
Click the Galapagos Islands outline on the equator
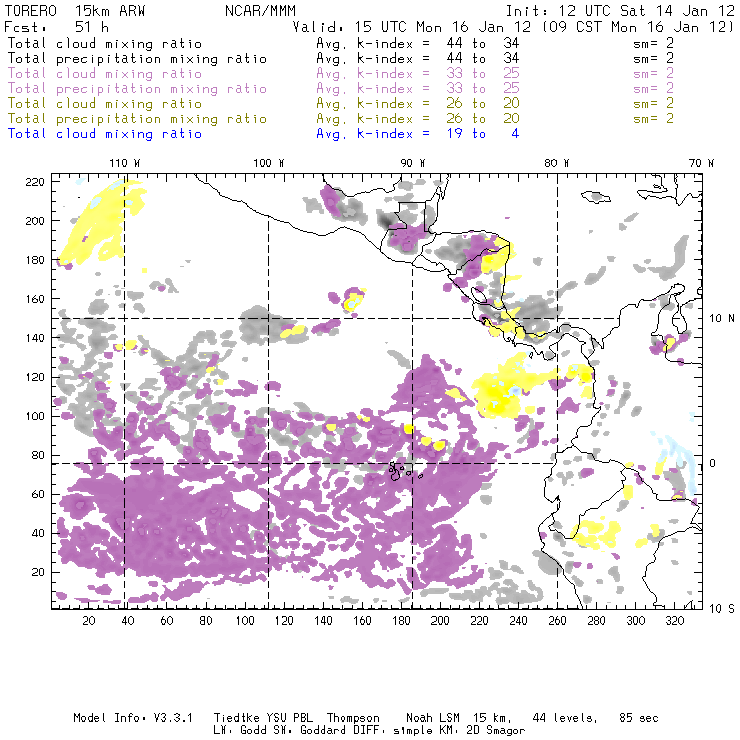point(401,467)
